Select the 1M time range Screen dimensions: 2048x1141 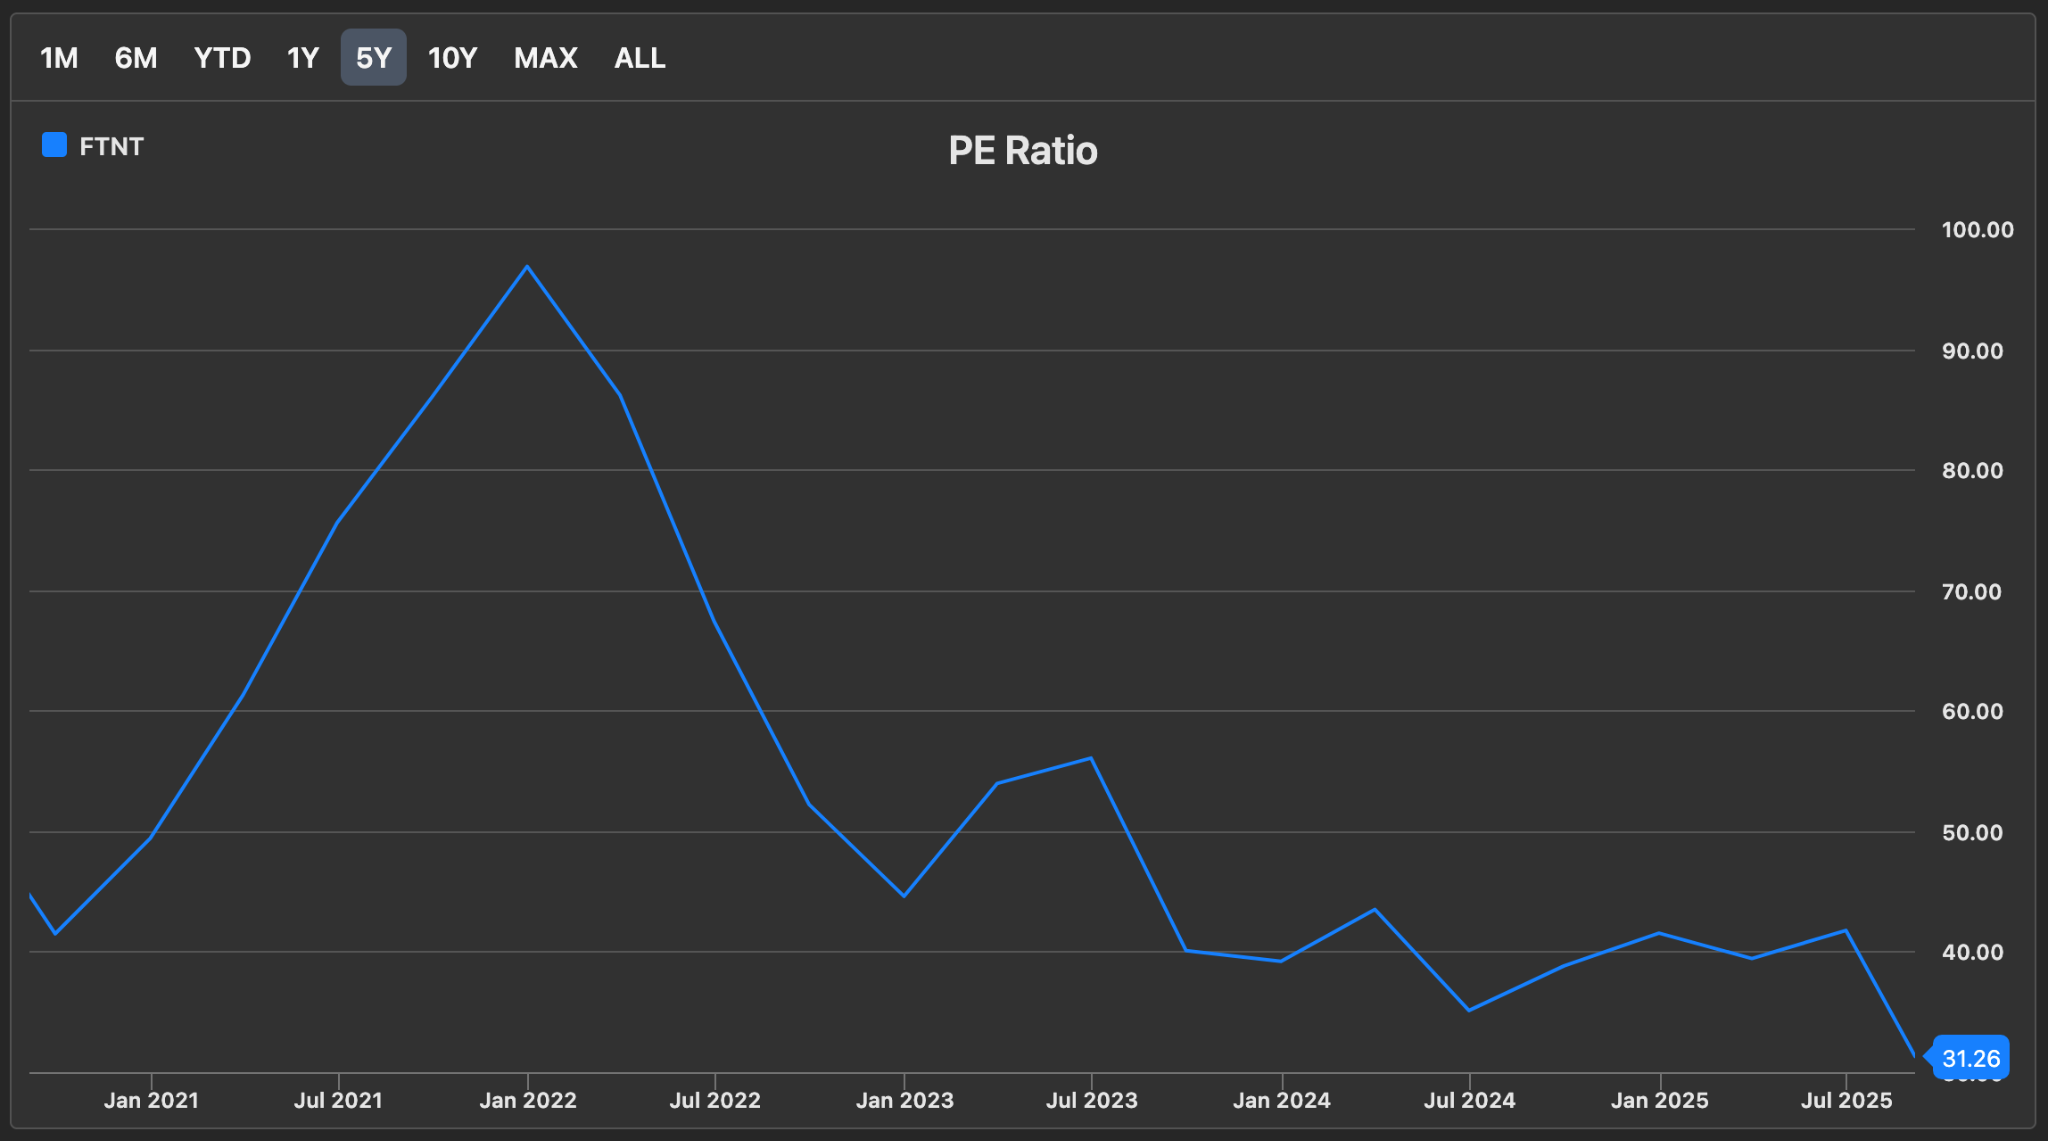pos(59,58)
